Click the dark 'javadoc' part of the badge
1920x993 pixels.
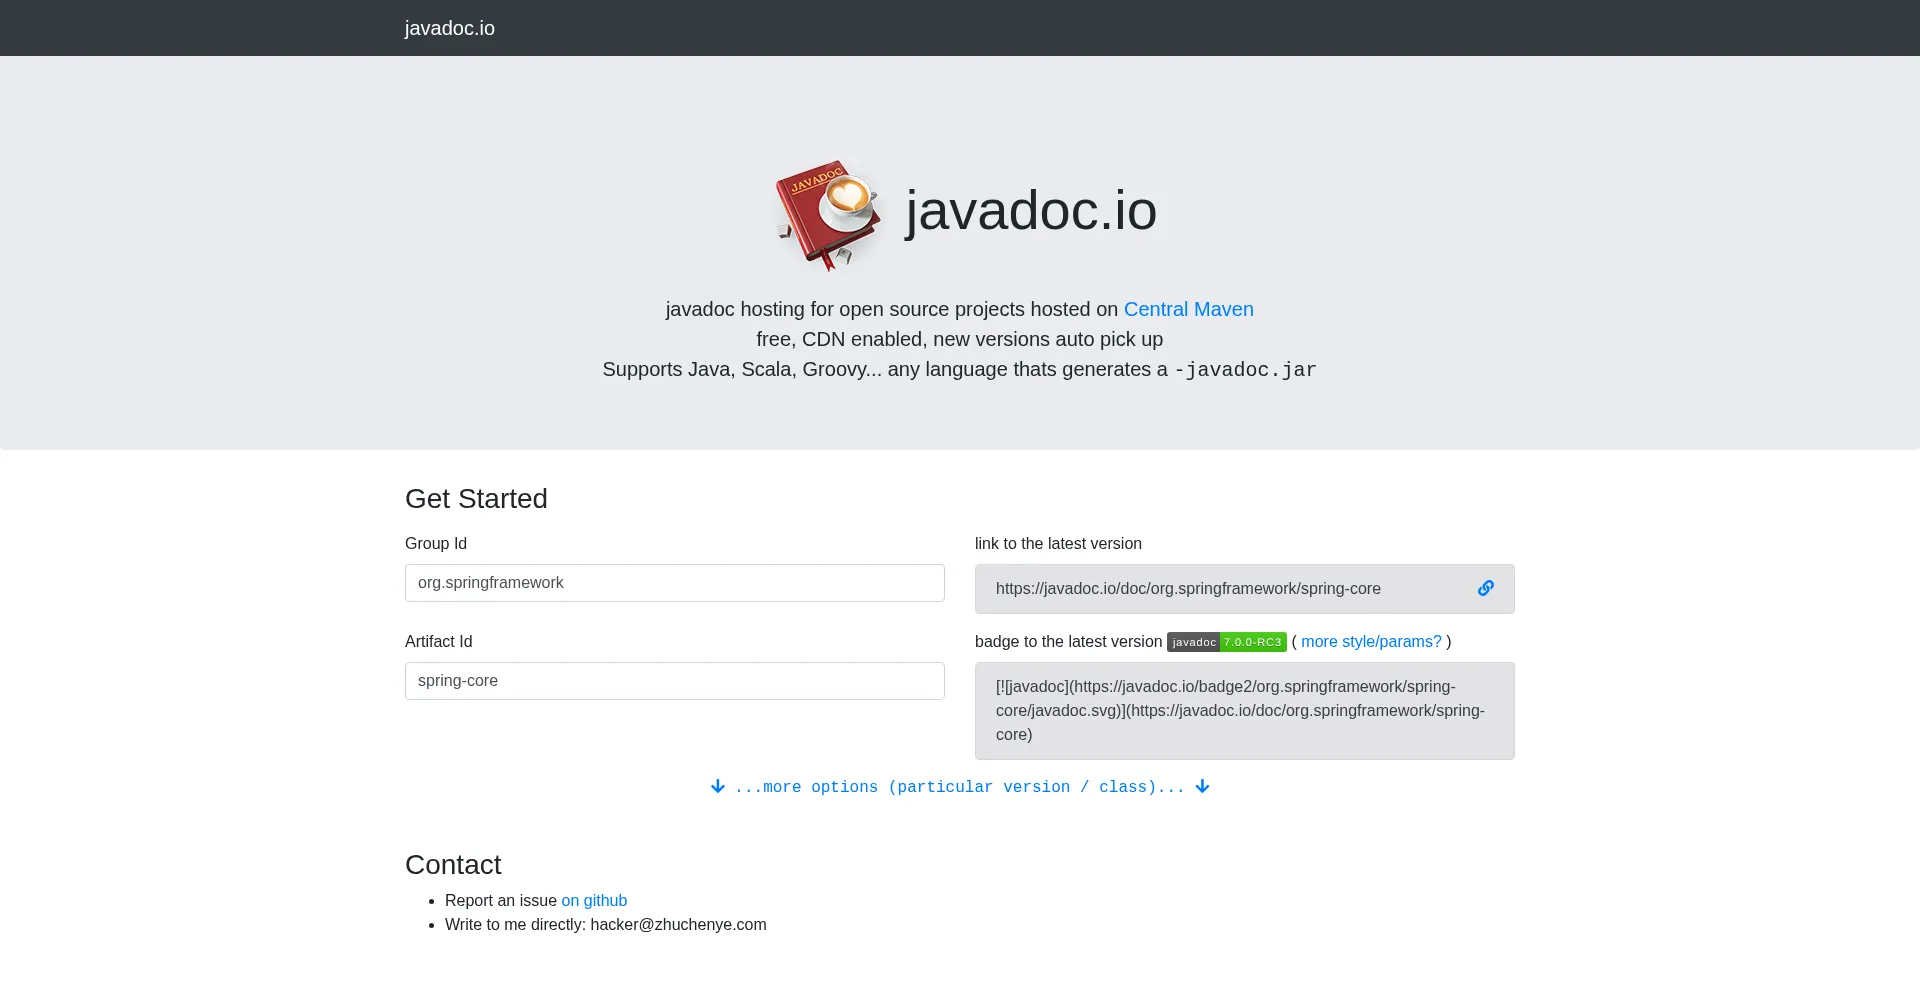1193,642
